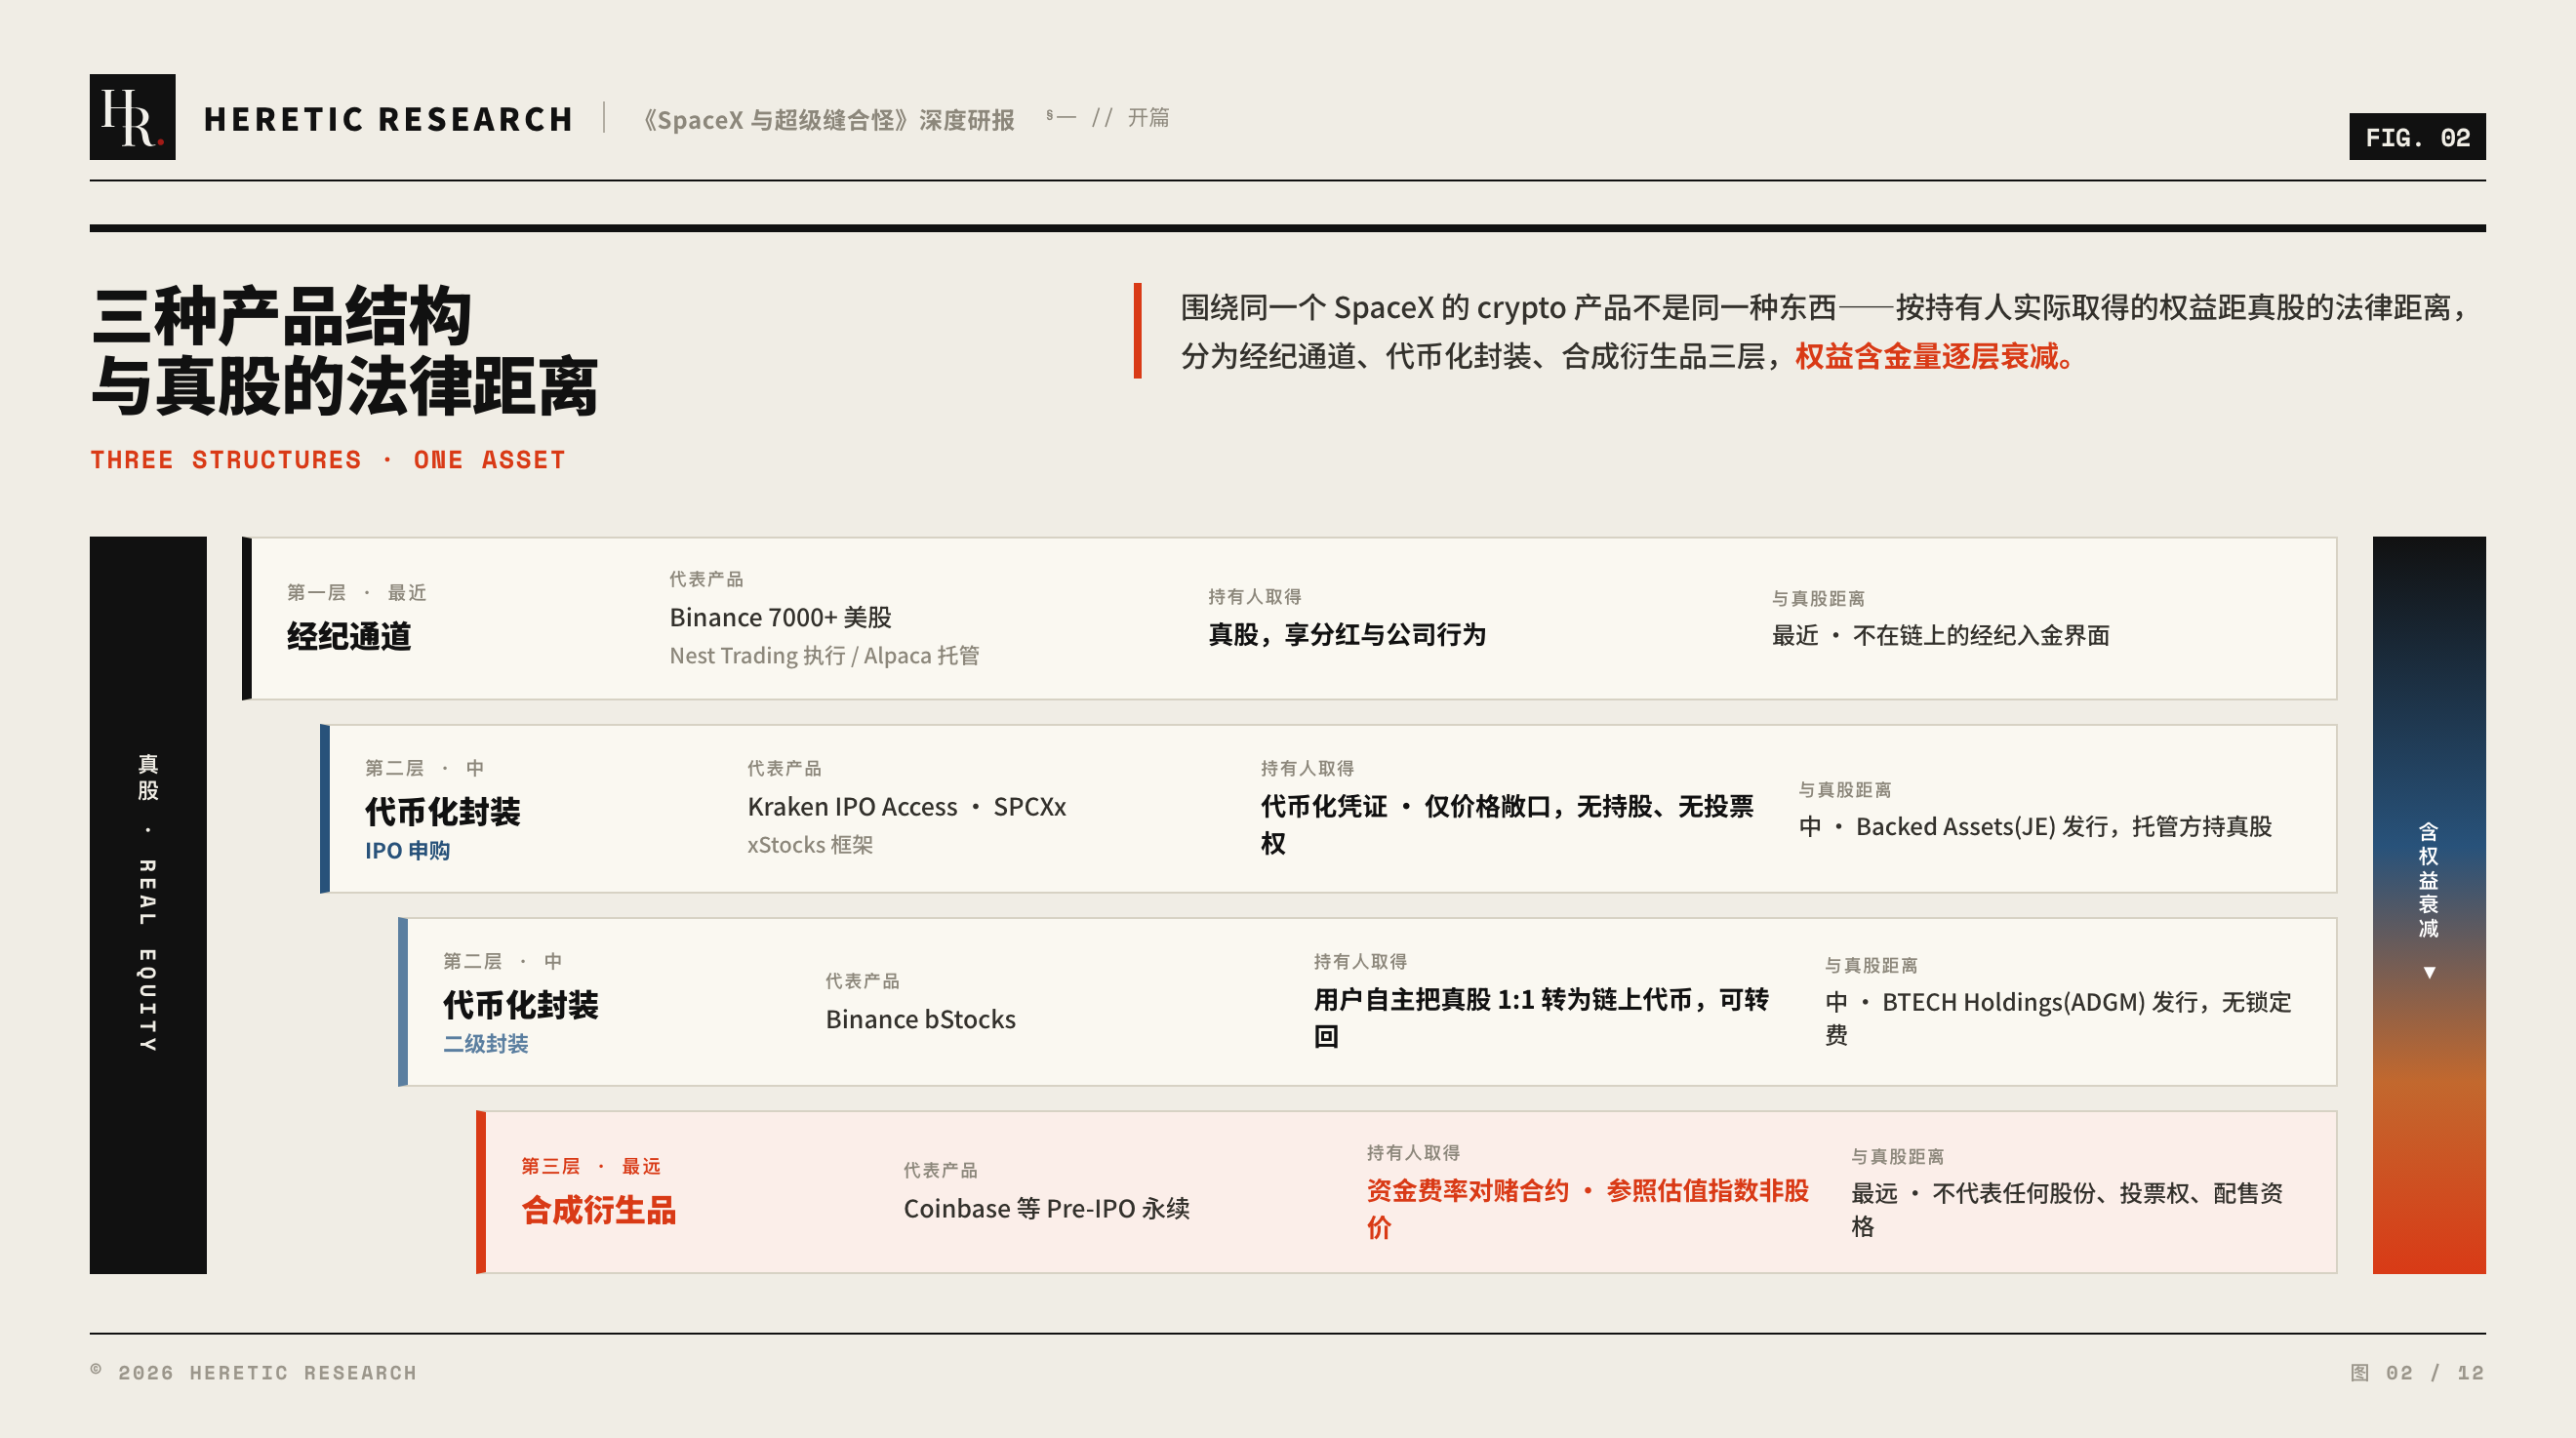Click the title line '与真股的法律距离'
2576x1438 pixels.
pos(345,386)
